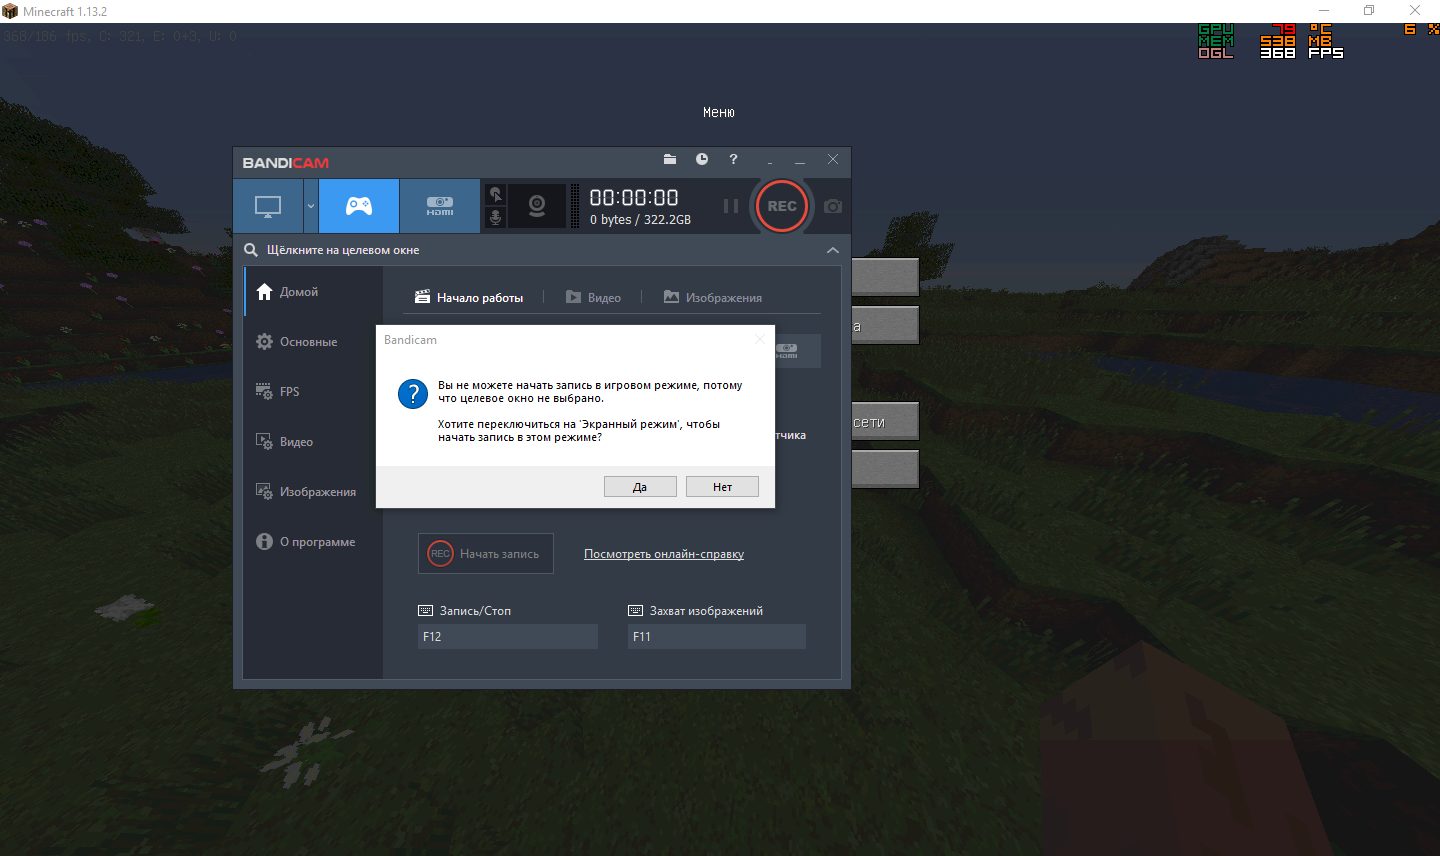The width and height of the screenshot is (1440, 856).
Task: Minimize the Bandicam window
Action: pyautogui.click(x=800, y=160)
